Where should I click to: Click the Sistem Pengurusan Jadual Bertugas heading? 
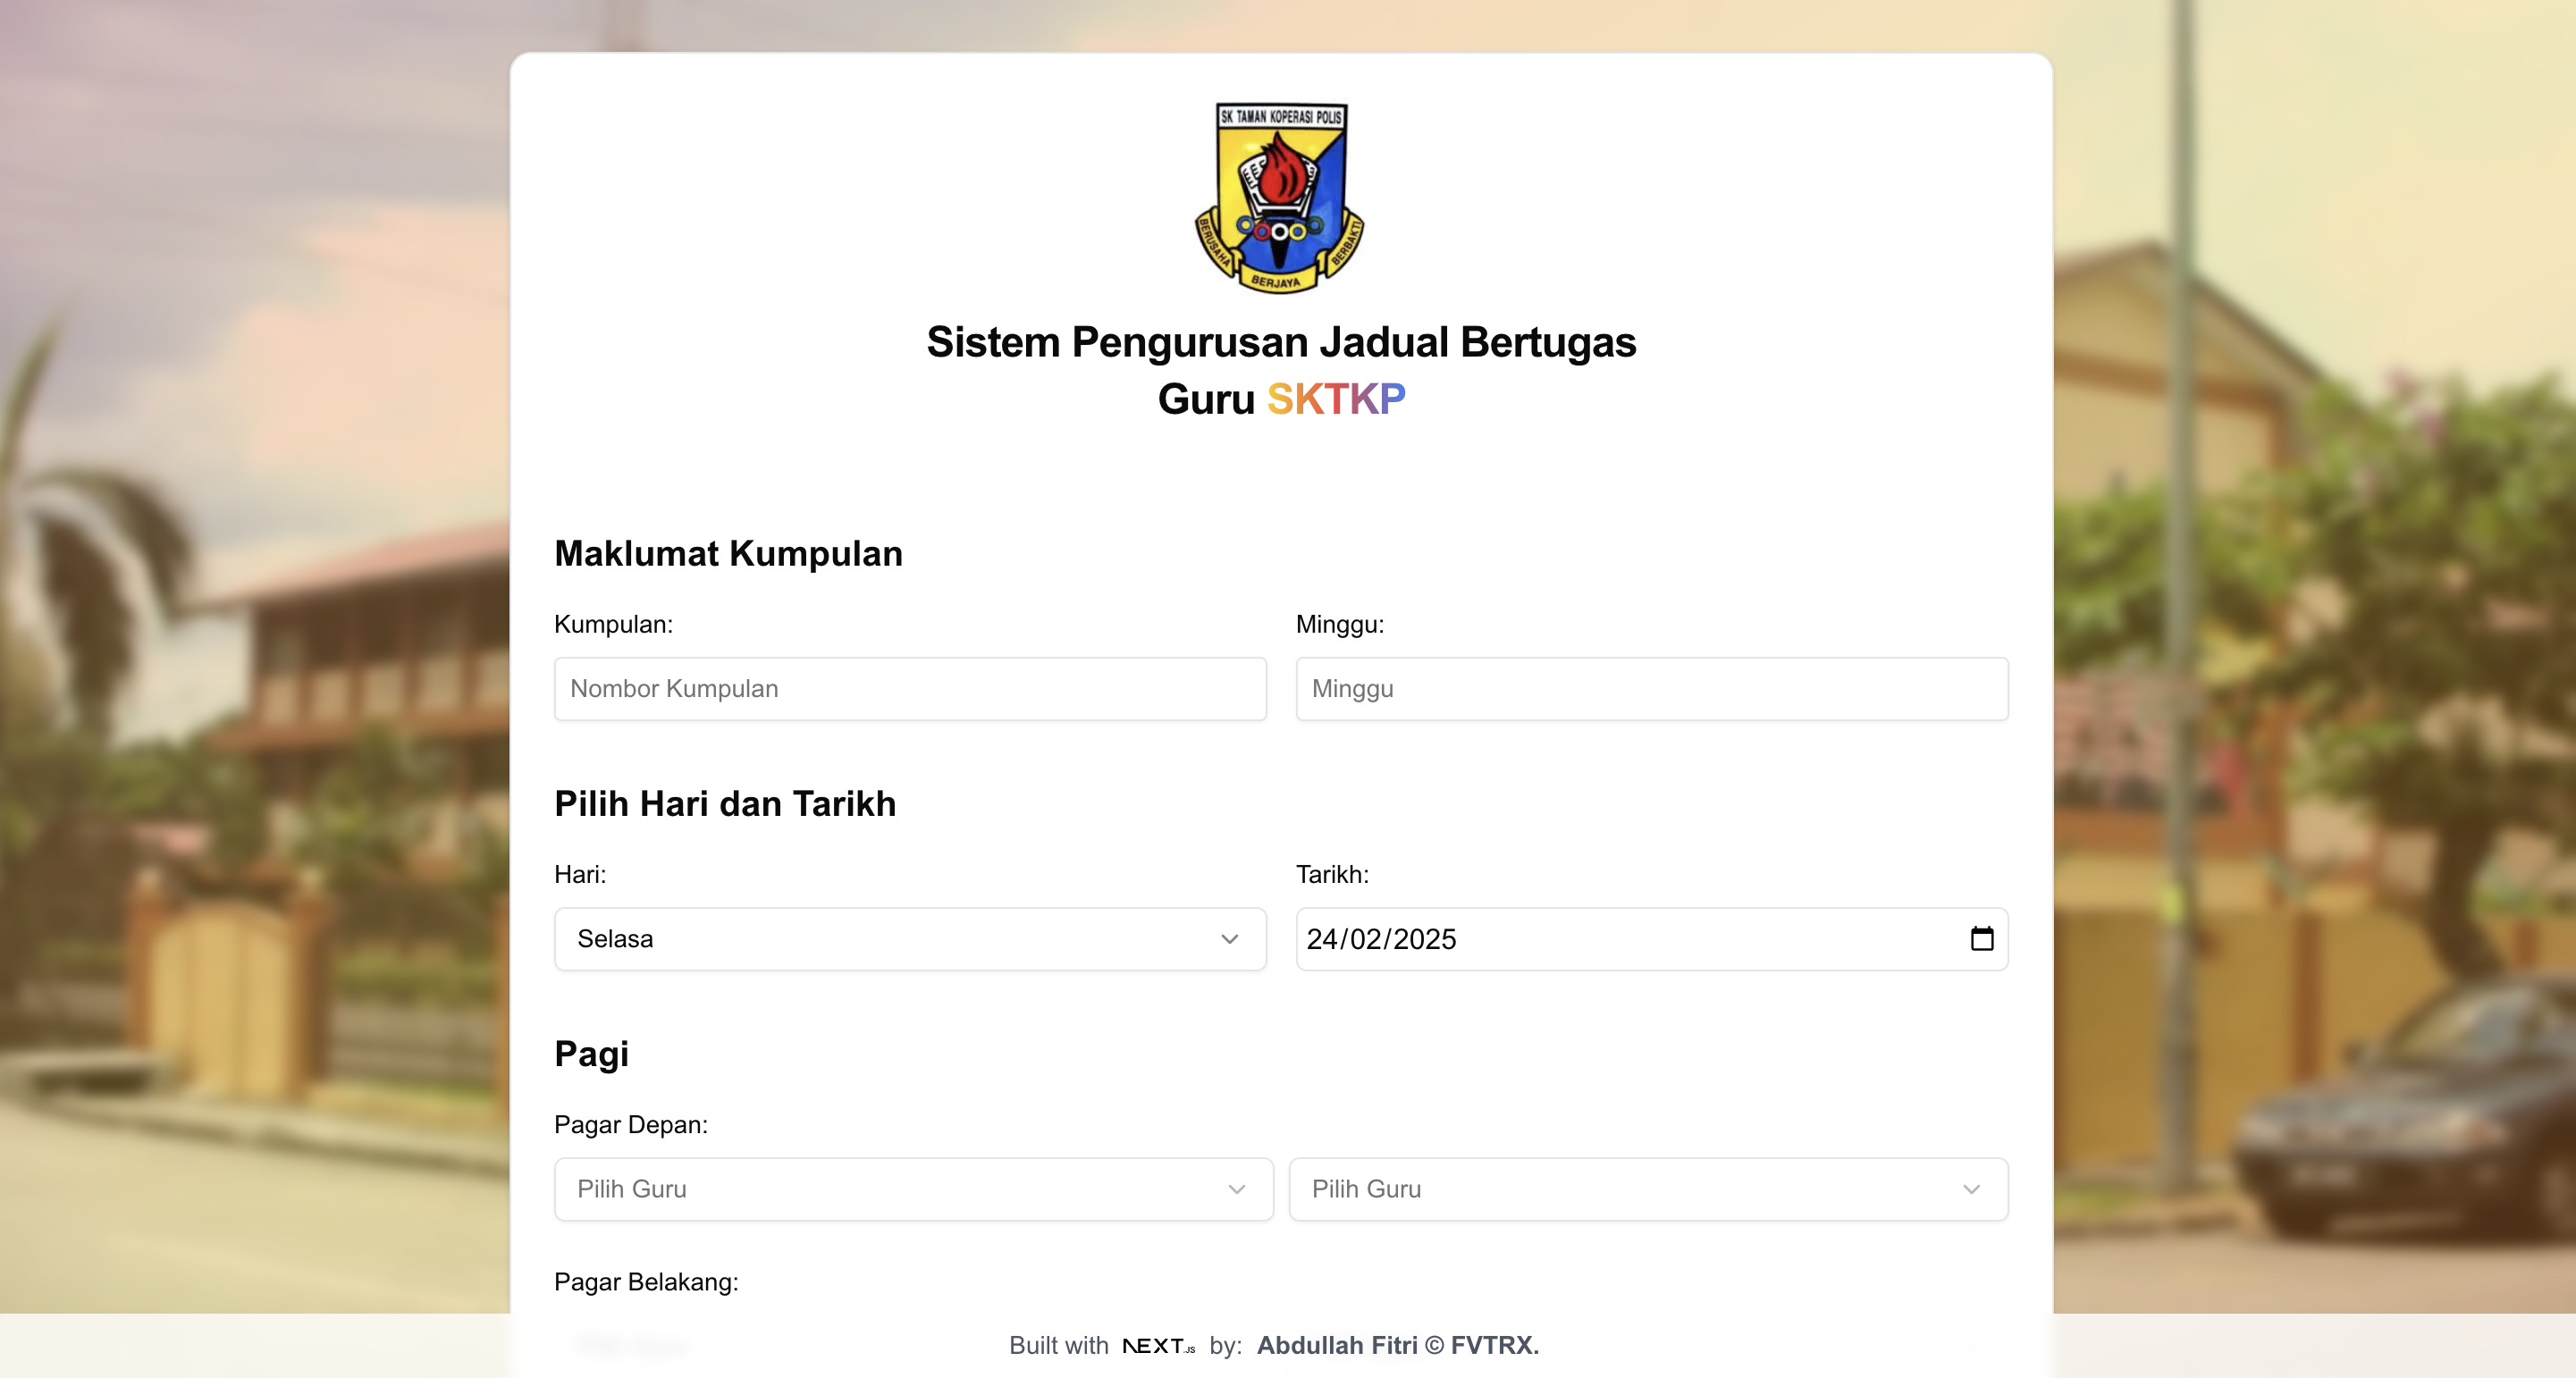(1280, 342)
